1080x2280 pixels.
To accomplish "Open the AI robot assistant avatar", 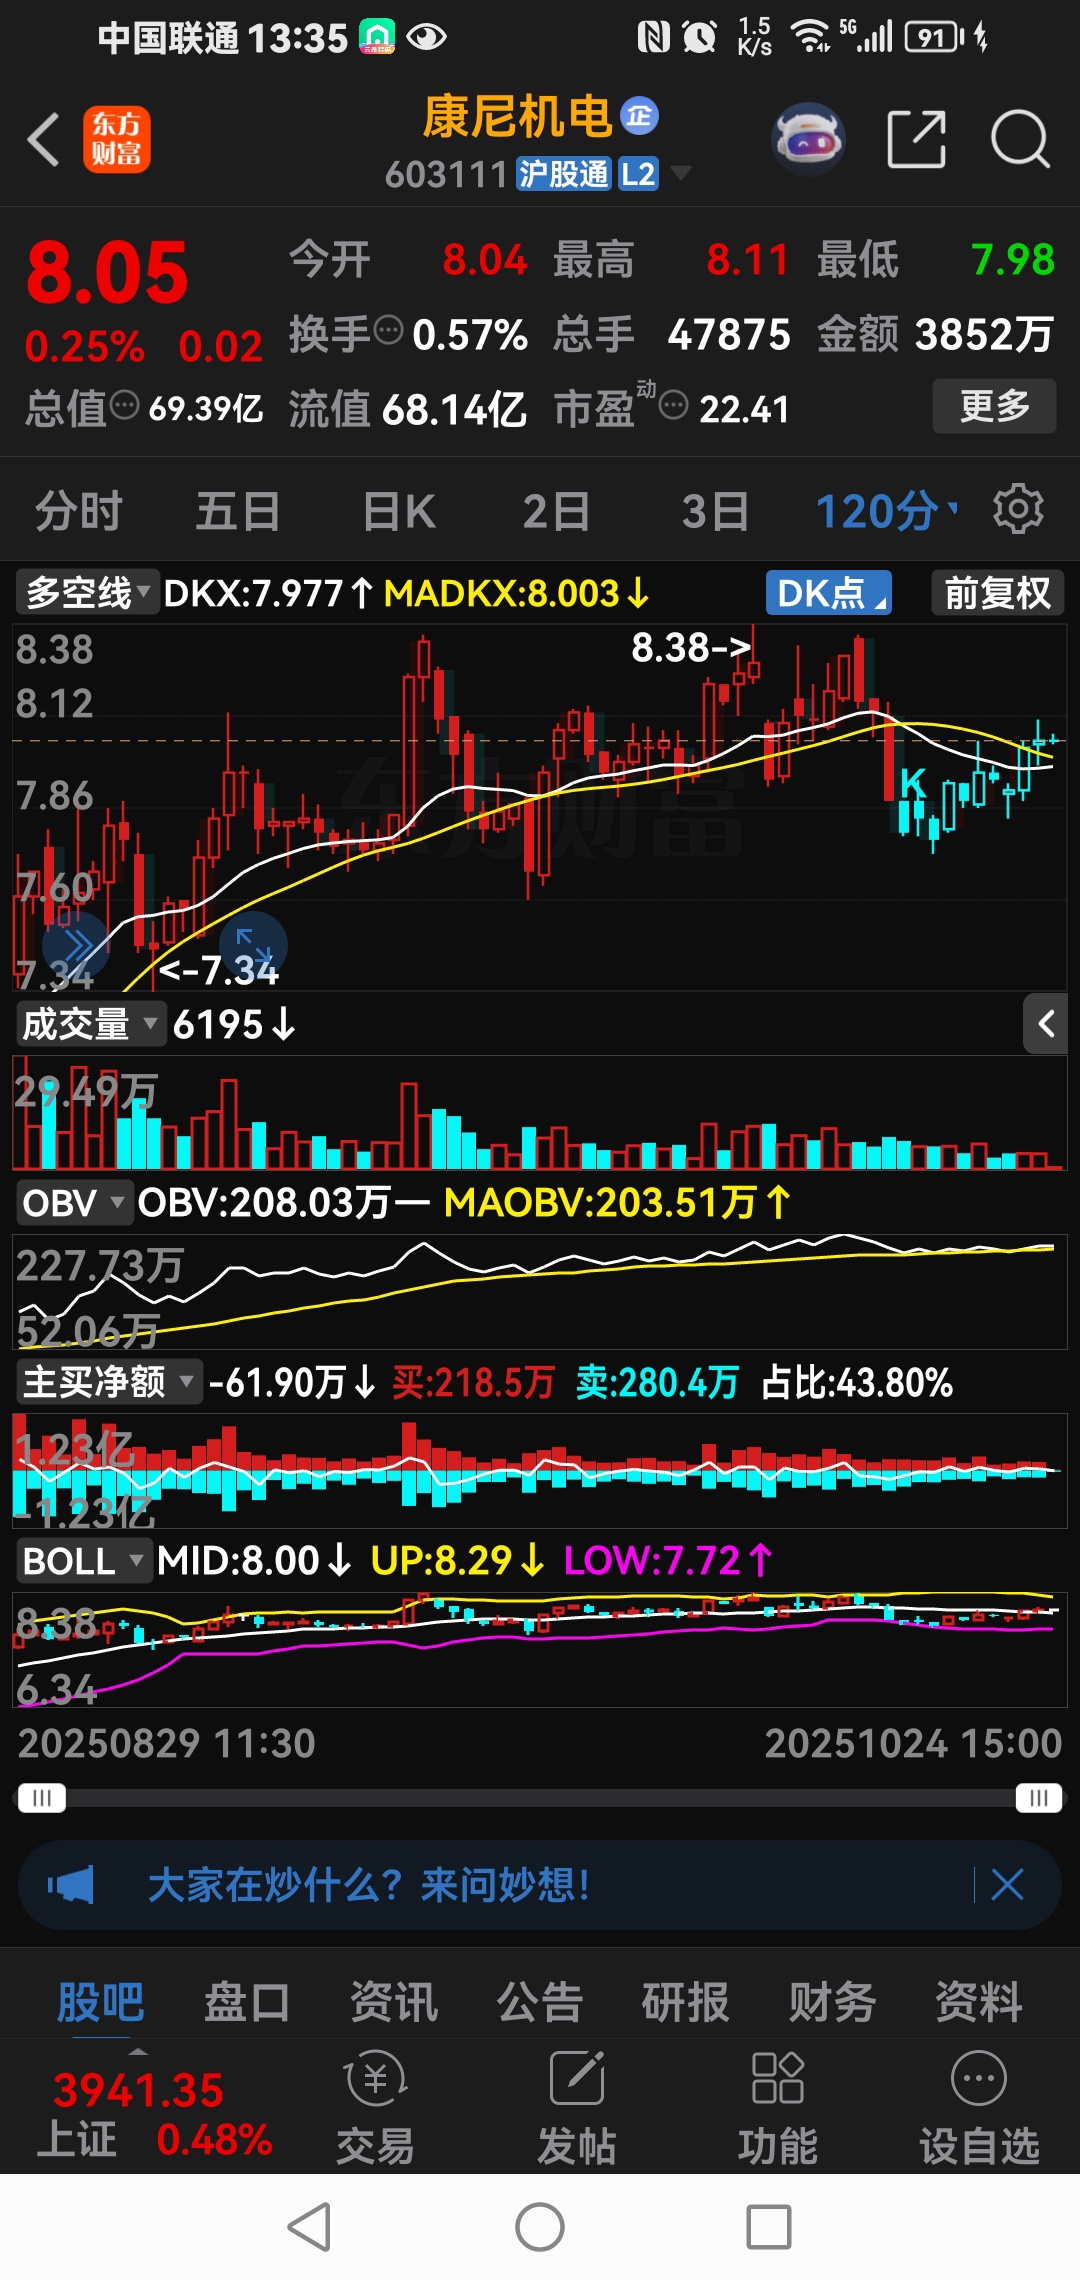I will (x=808, y=139).
